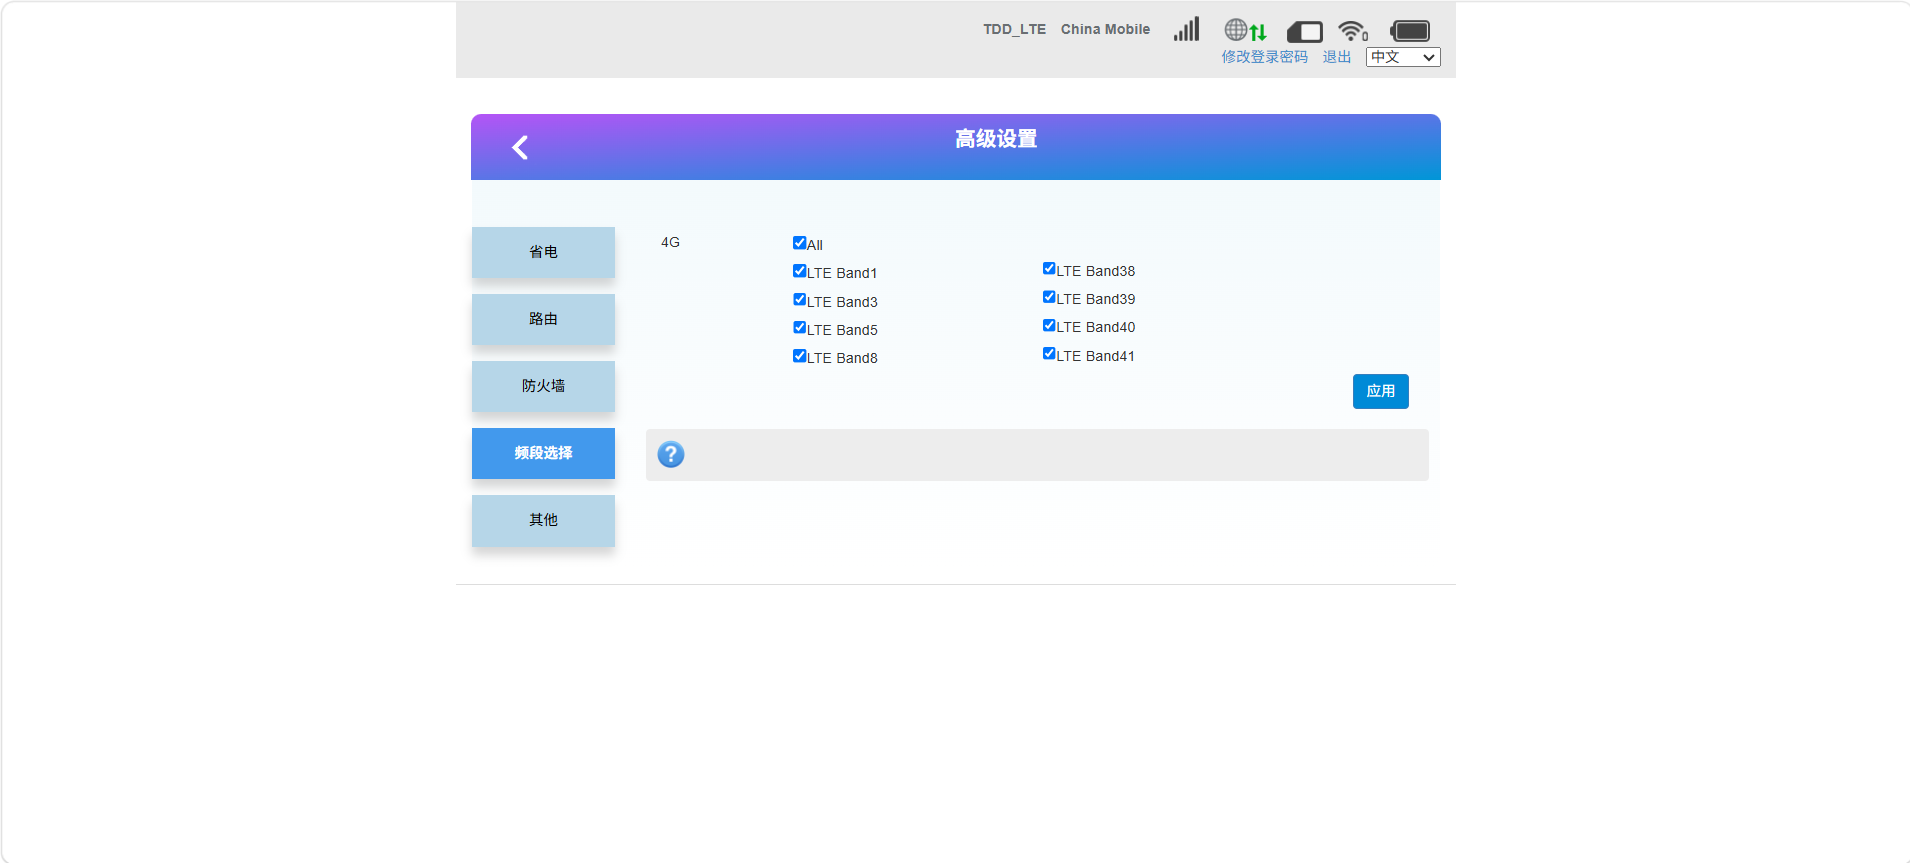Click the globe network data icon
1910x863 pixels.
[1246, 30]
